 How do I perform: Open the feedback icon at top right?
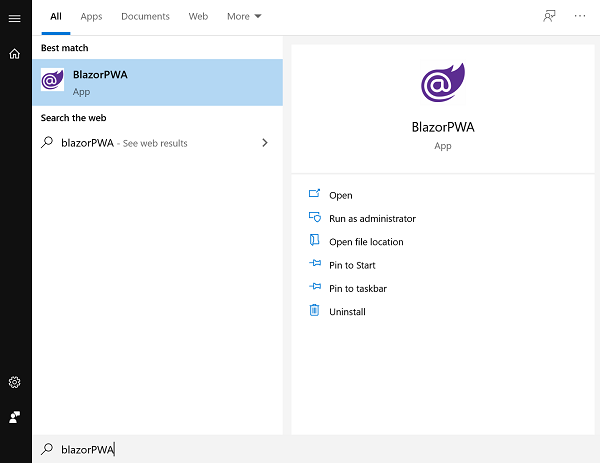[549, 16]
